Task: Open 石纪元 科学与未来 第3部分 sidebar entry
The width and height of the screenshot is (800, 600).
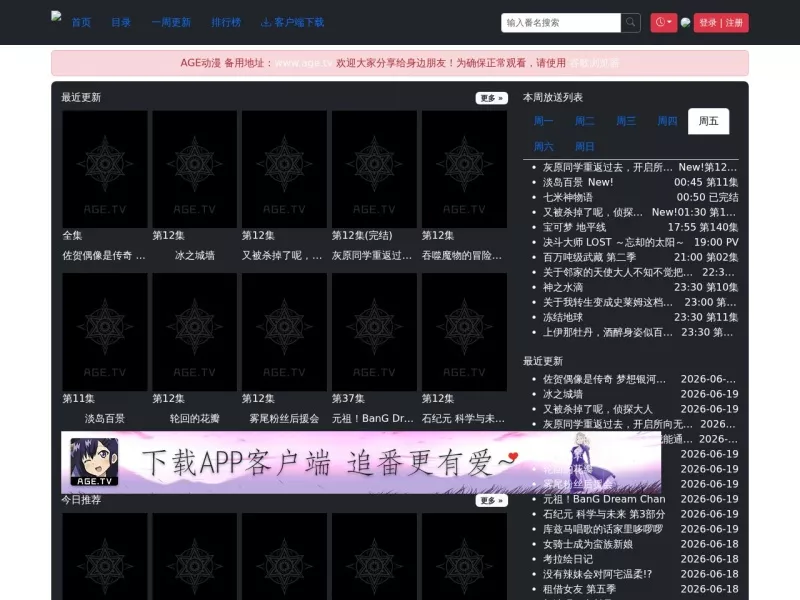Action: tap(604, 514)
